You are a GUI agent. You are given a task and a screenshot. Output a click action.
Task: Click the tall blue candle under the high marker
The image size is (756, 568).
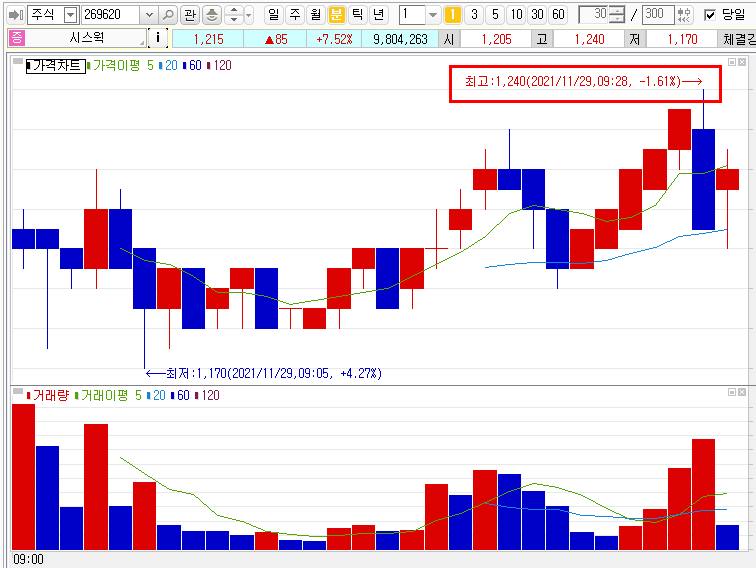pyautogui.click(x=703, y=179)
